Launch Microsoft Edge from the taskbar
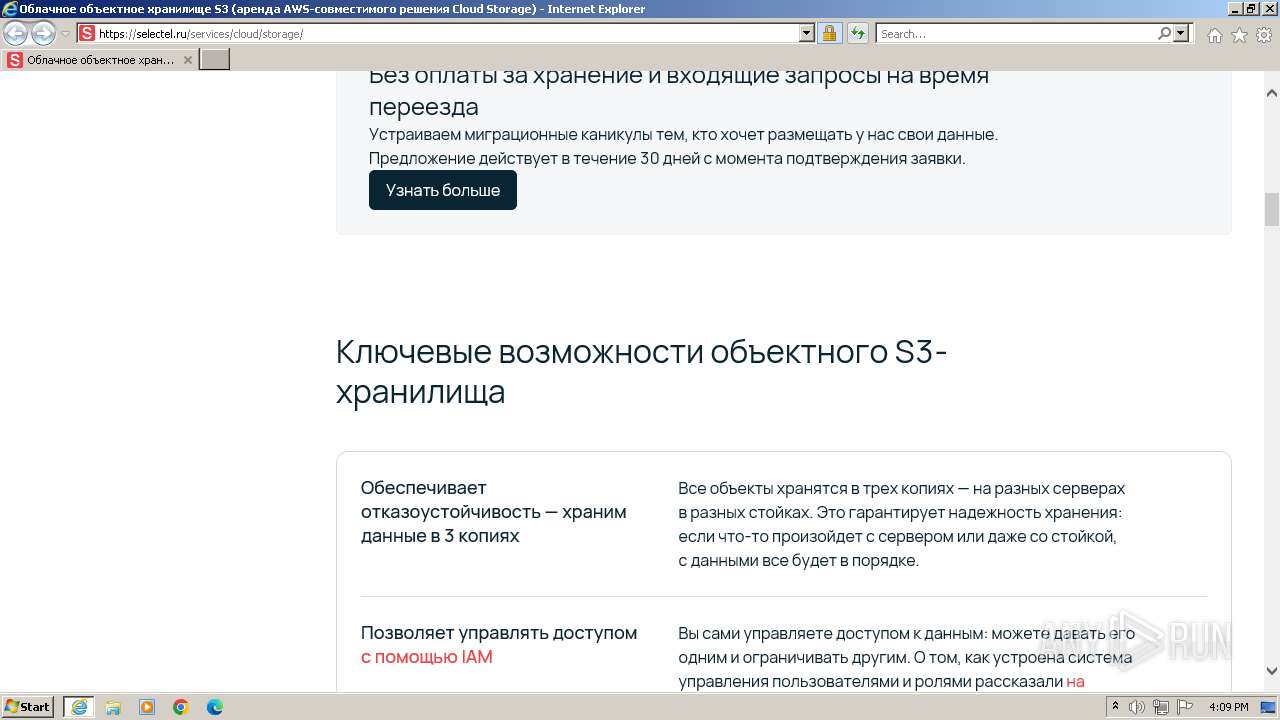The height and width of the screenshot is (720, 1280). [215, 707]
